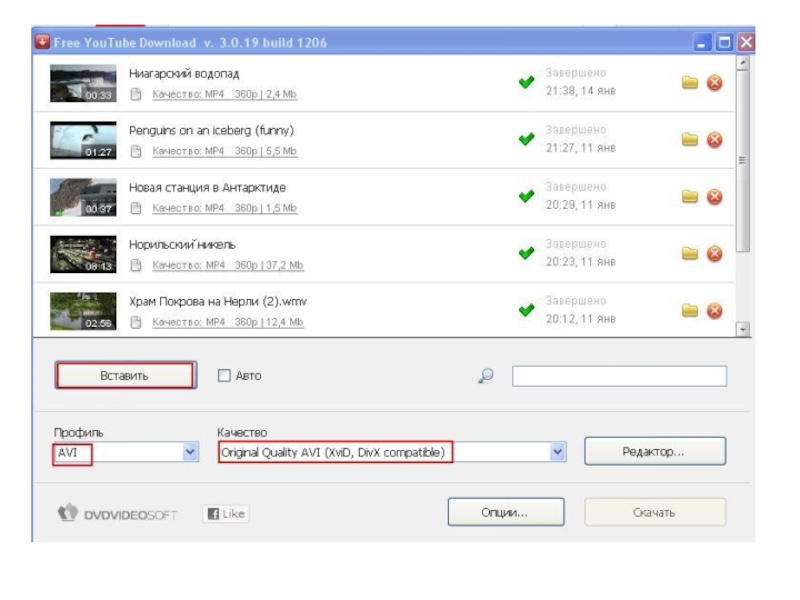Expand the Качество dropdown list
Viewport: 800px width, 600px height.
[558, 452]
